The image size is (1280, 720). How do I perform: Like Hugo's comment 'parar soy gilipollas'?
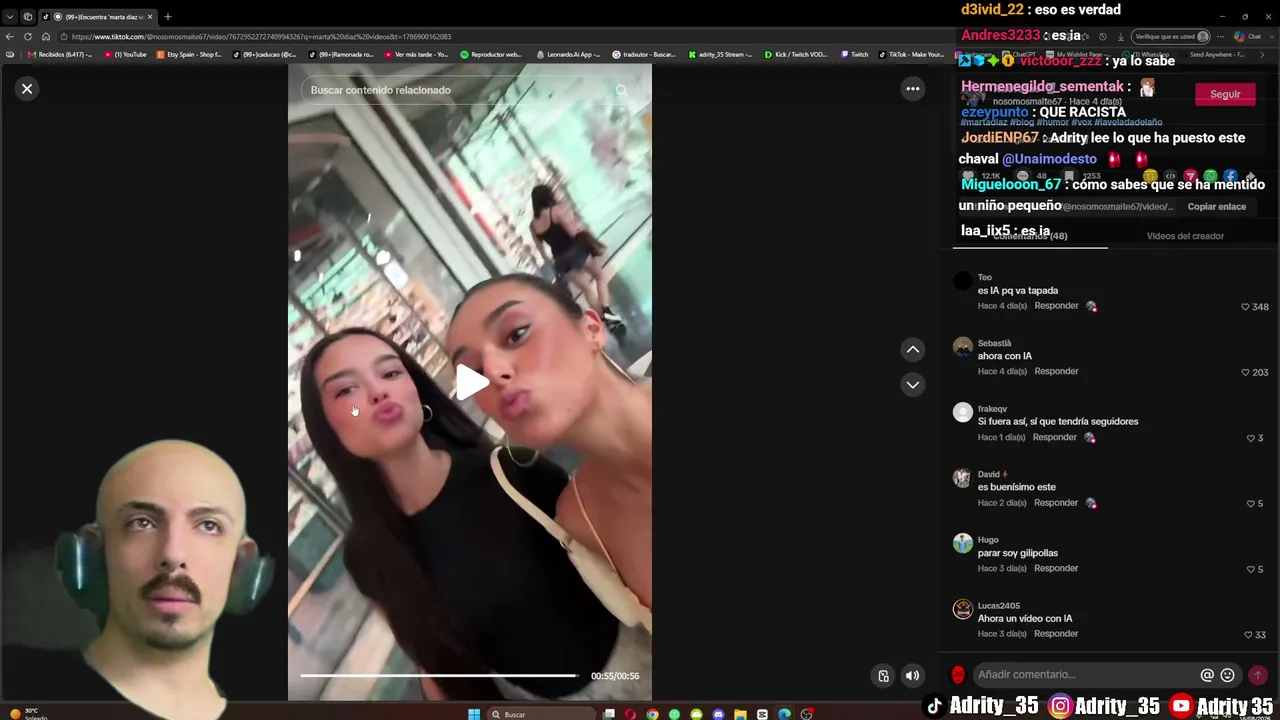coord(1251,569)
